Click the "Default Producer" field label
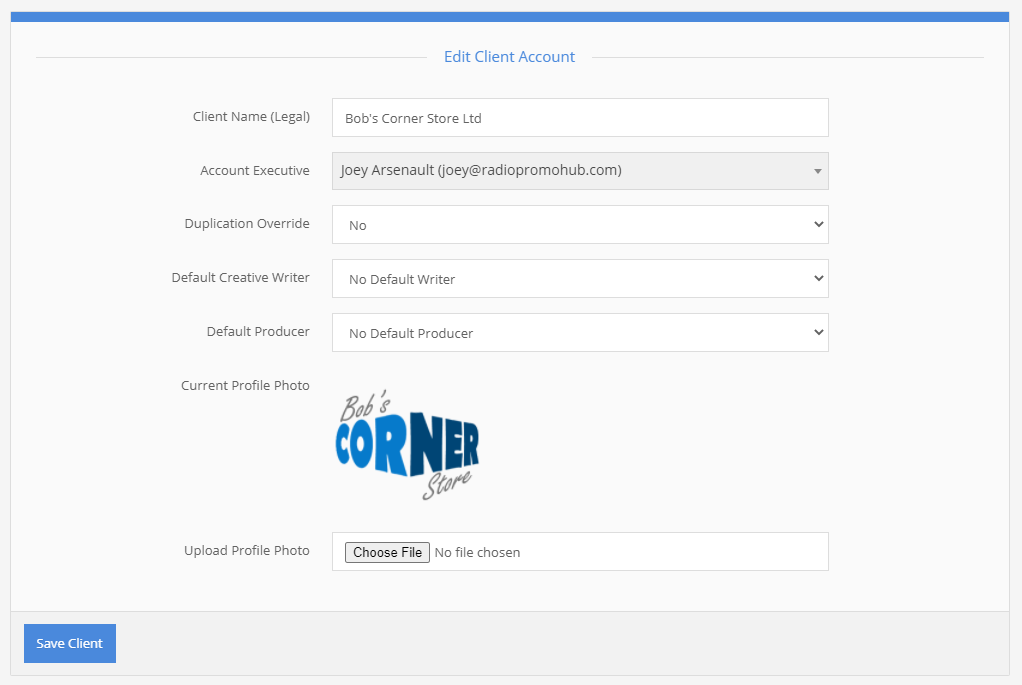Screen dimensions: 1022x685 pos(258,332)
